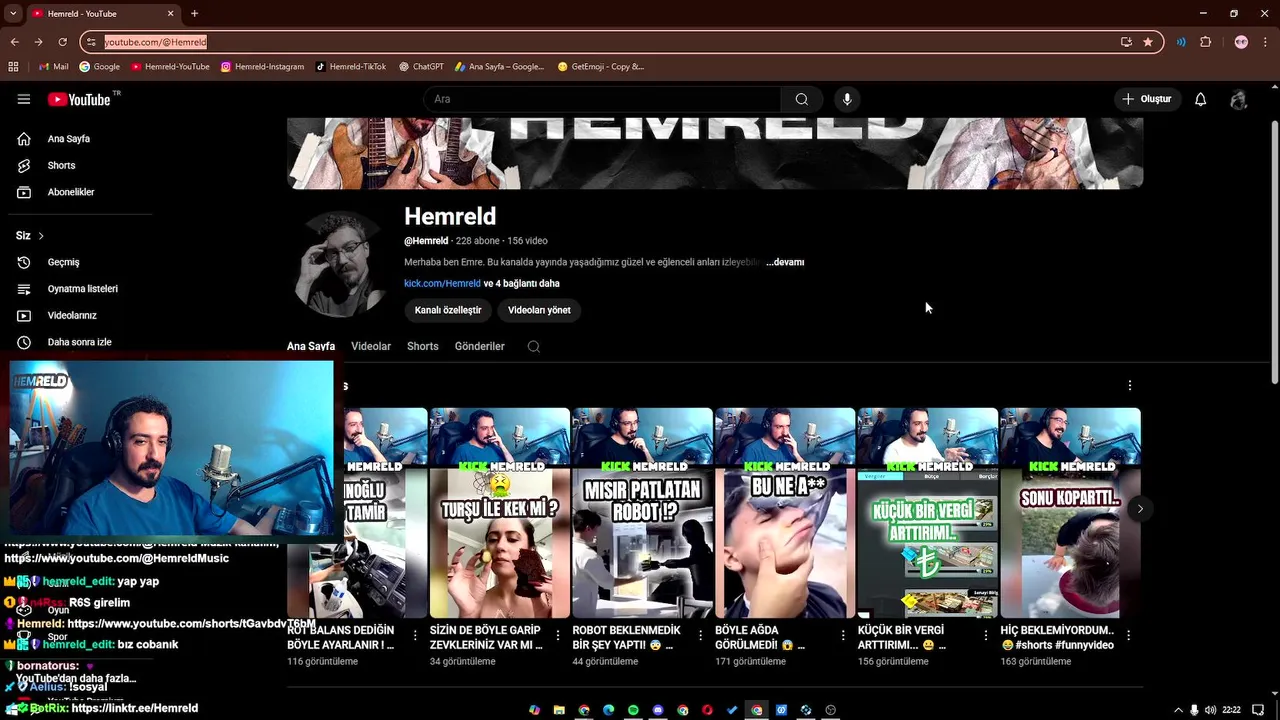Click the Oluştur create button

pyautogui.click(x=1146, y=99)
